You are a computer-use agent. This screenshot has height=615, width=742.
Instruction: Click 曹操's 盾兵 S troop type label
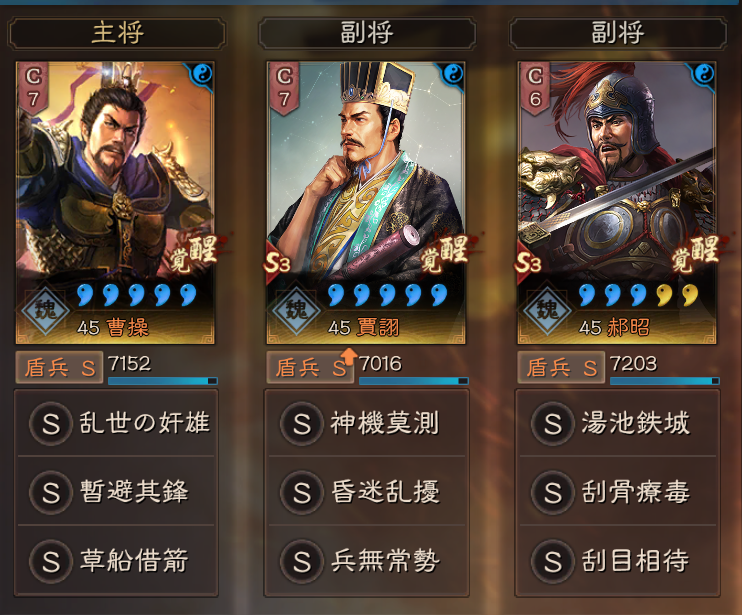tap(59, 367)
